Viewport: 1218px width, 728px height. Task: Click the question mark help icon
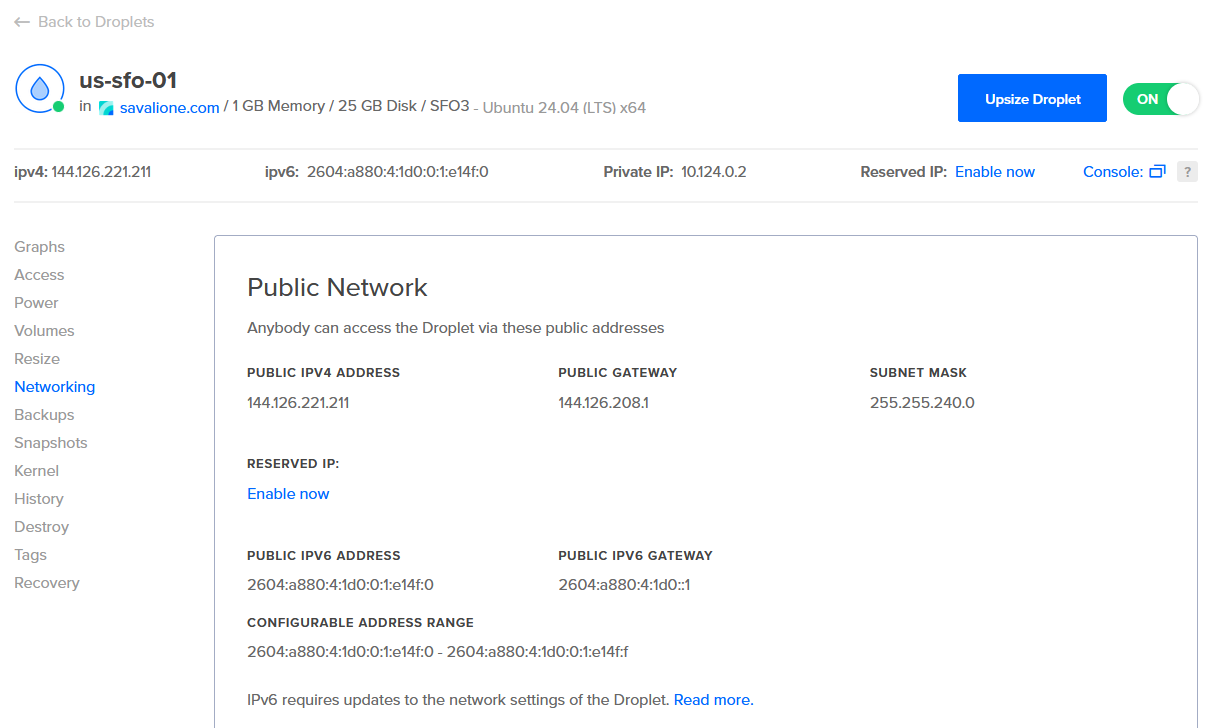1187,171
